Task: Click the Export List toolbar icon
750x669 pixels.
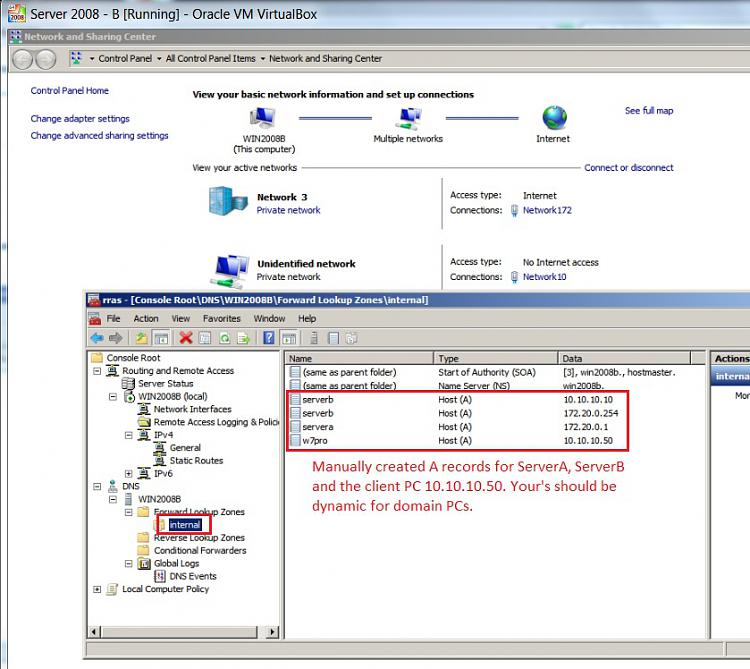Action: point(244,338)
